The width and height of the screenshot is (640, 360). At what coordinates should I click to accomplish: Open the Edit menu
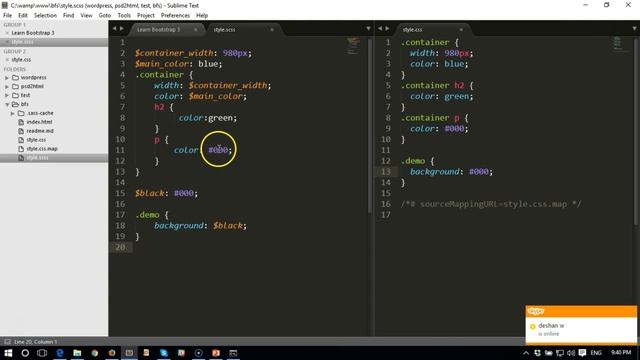click(23, 16)
